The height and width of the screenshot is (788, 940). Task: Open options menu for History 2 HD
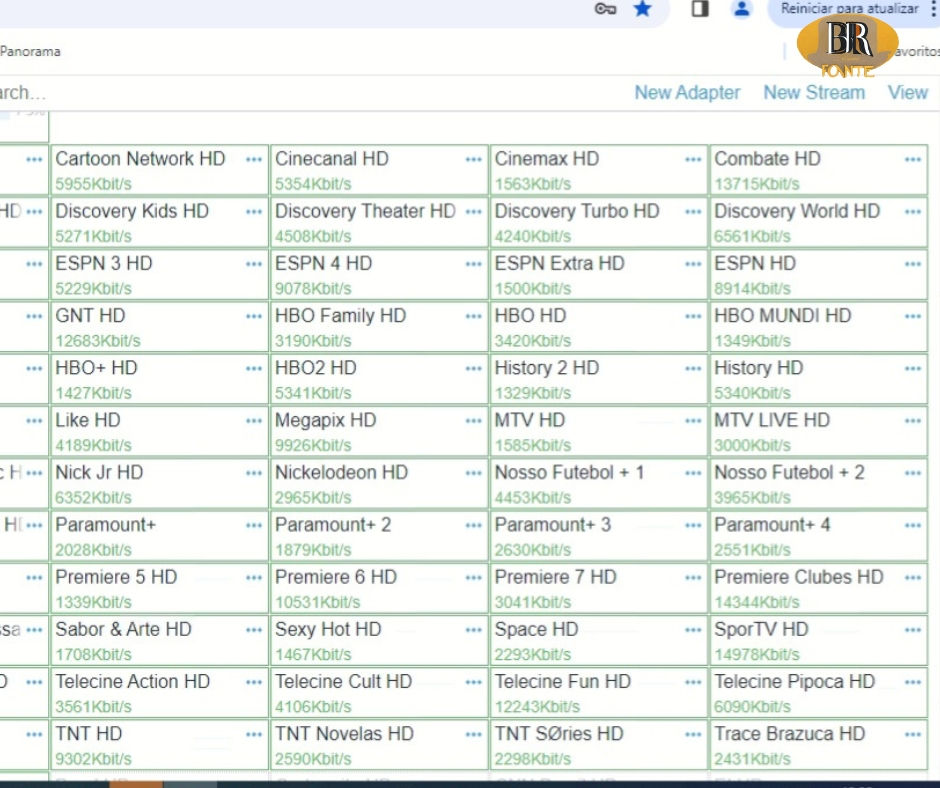693,368
